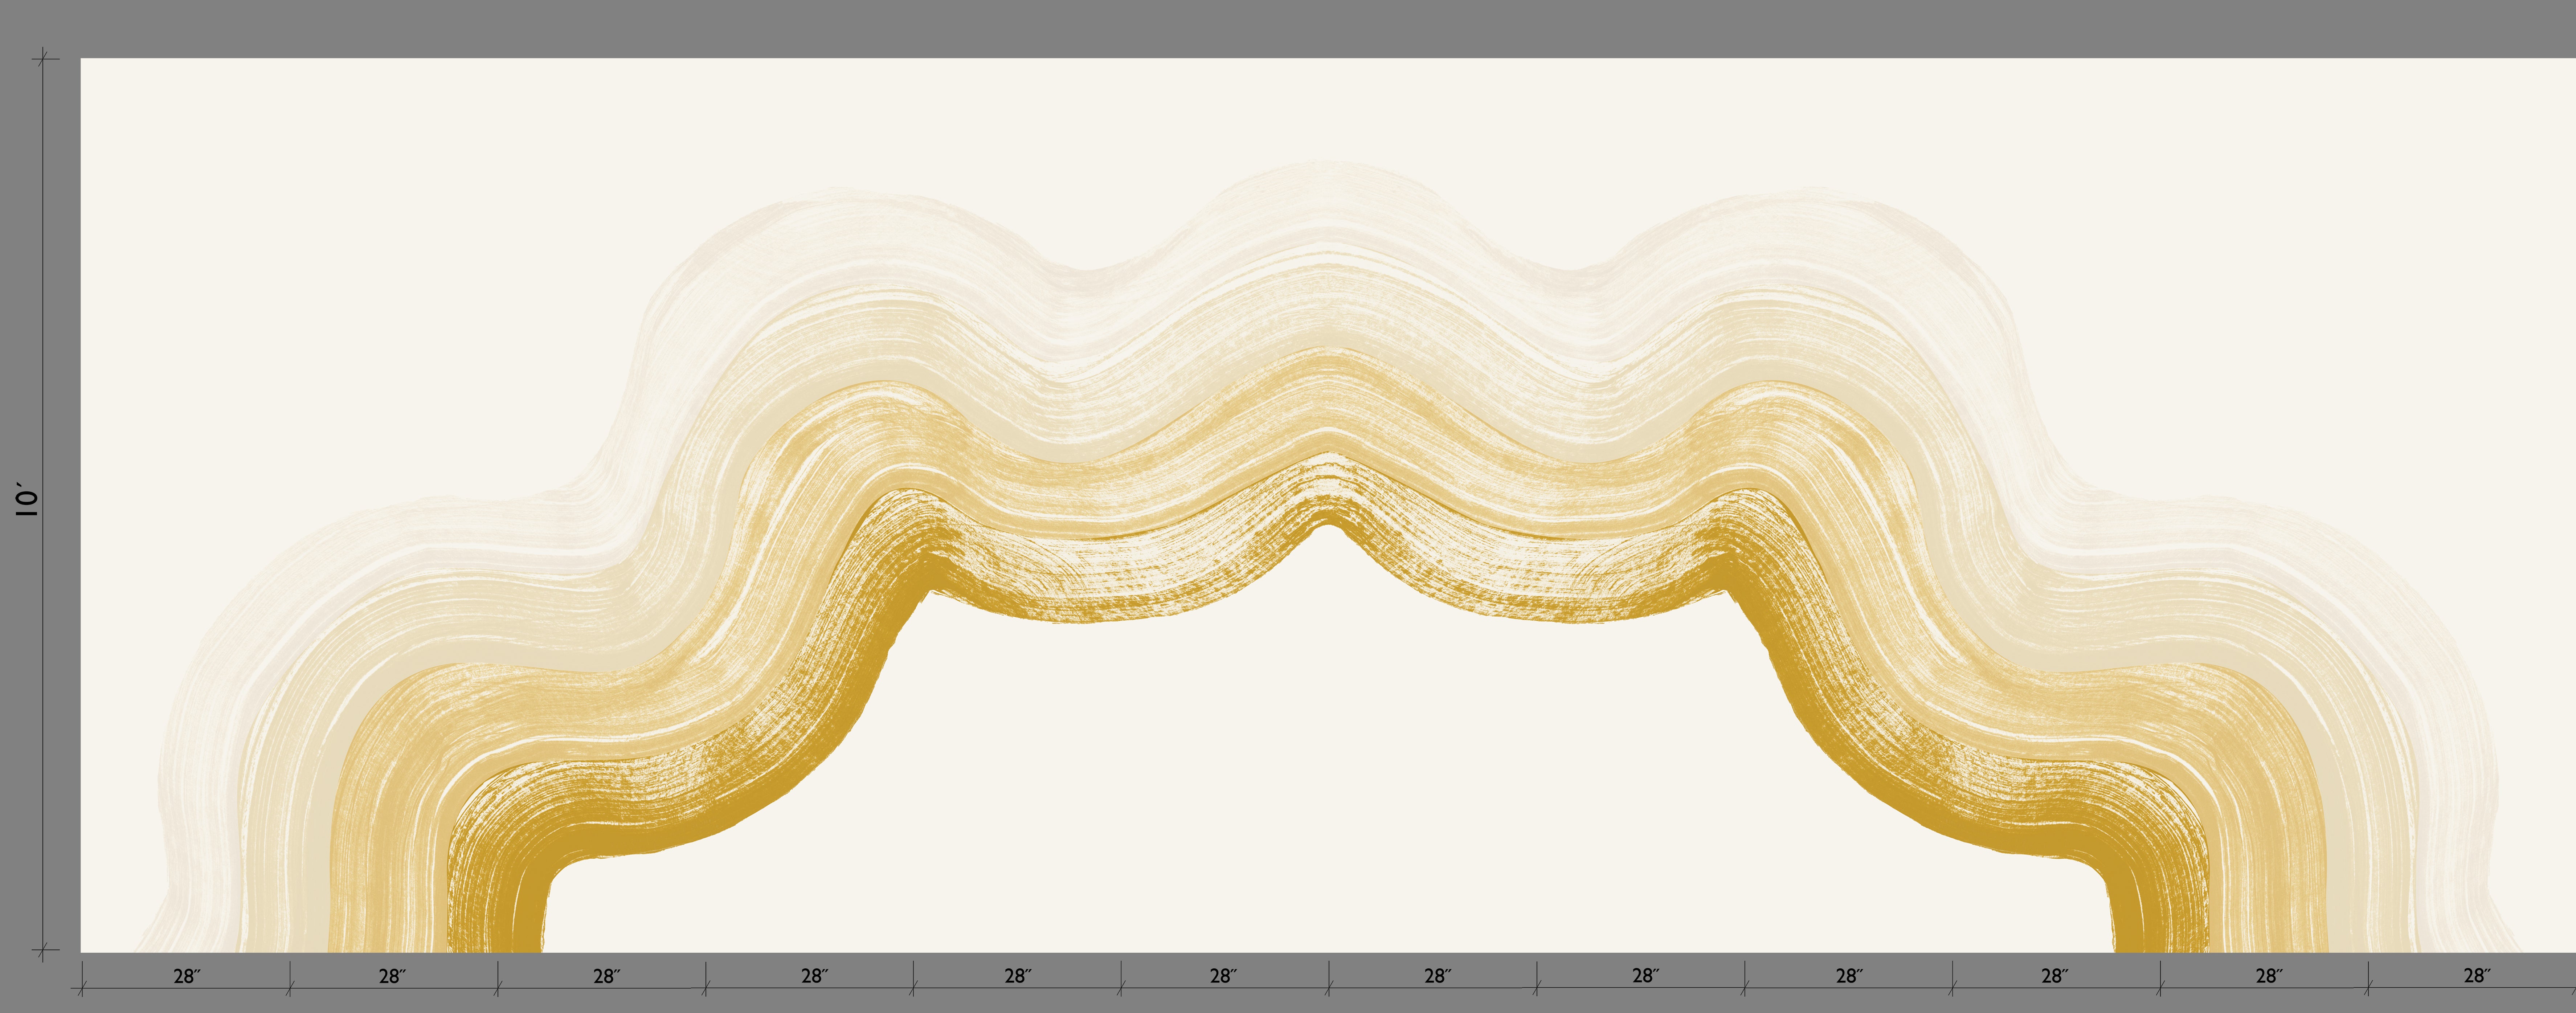Click the gray border strip above the mural
The image size is (2576, 1013).
[1288, 28]
